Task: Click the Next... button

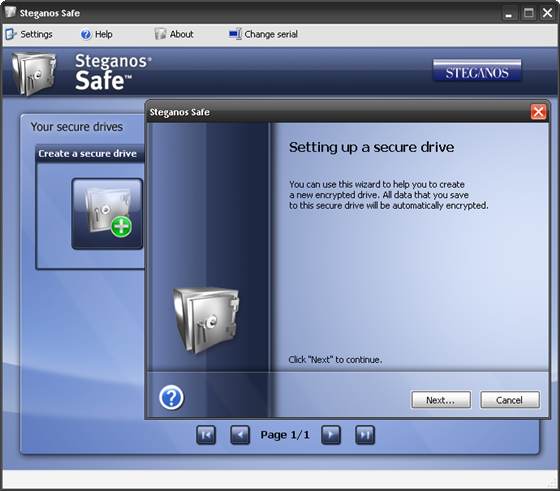Action: click(441, 400)
